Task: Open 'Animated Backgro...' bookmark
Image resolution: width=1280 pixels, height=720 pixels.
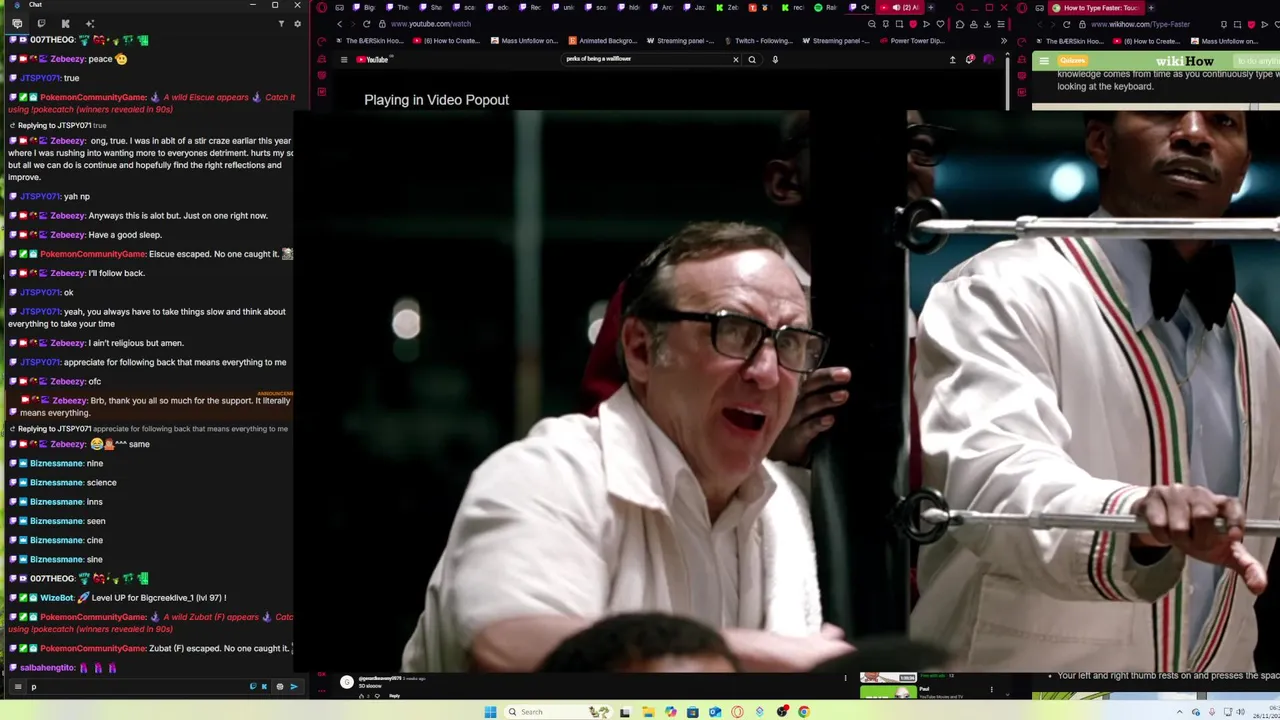Action: 602,41
